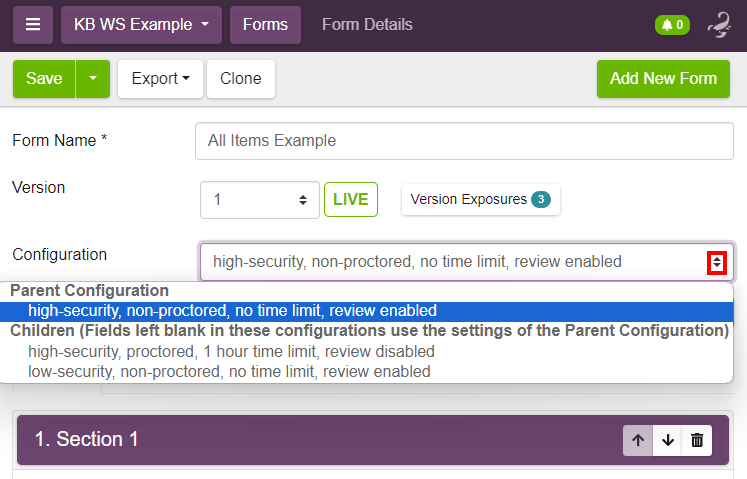This screenshot has height=479, width=747.
Task: Open the Version number selector
Action: [260, 200]
